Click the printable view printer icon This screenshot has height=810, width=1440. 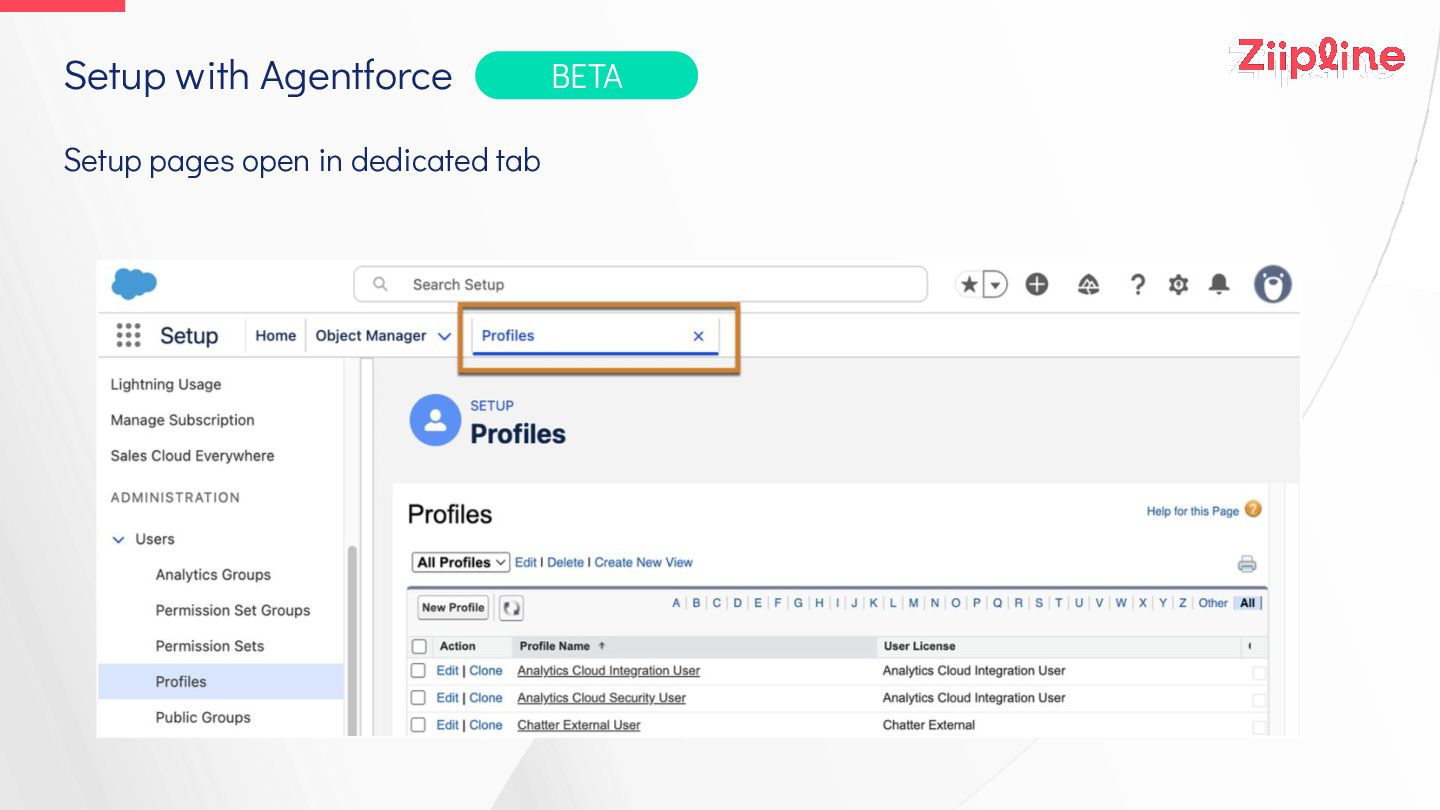coord(1247,564)
